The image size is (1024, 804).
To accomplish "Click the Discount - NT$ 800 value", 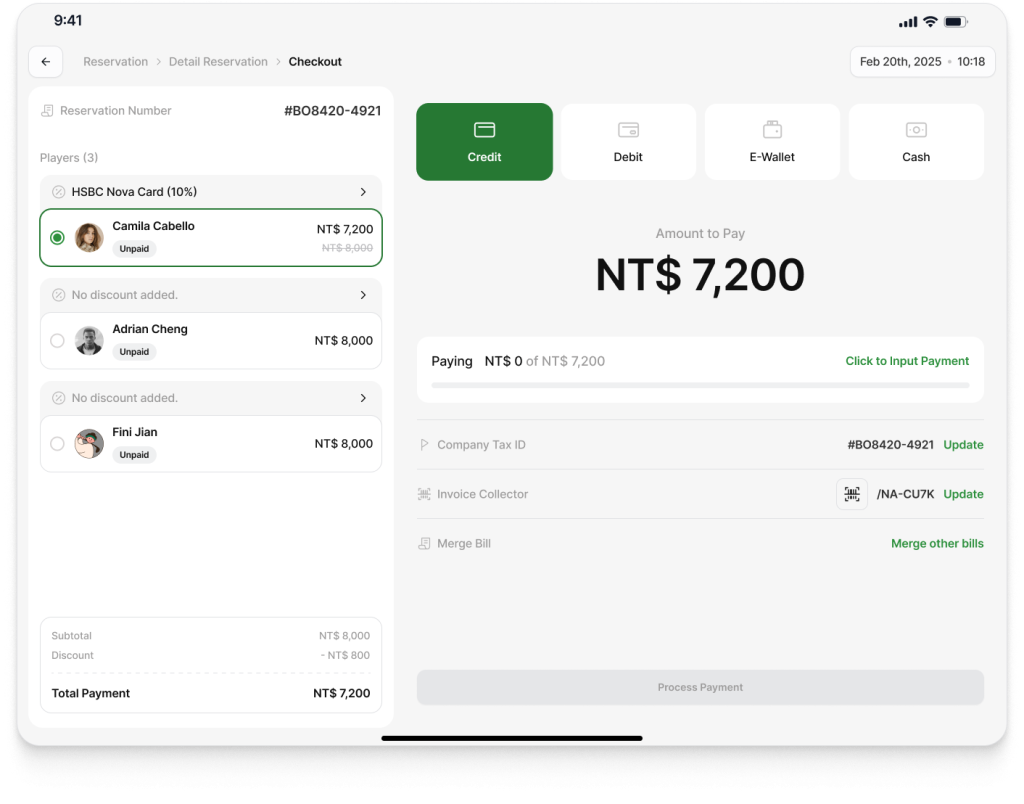I will [345, 655].
